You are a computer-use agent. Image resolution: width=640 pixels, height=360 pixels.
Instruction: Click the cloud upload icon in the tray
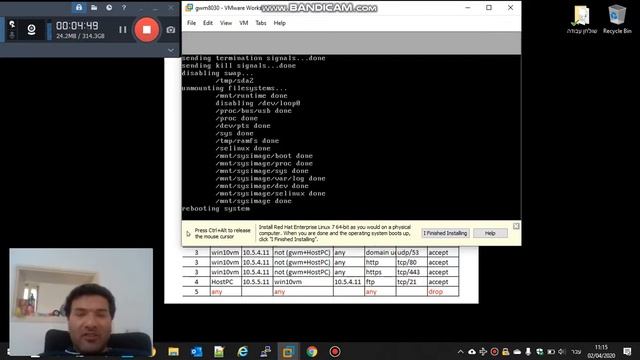472,351
